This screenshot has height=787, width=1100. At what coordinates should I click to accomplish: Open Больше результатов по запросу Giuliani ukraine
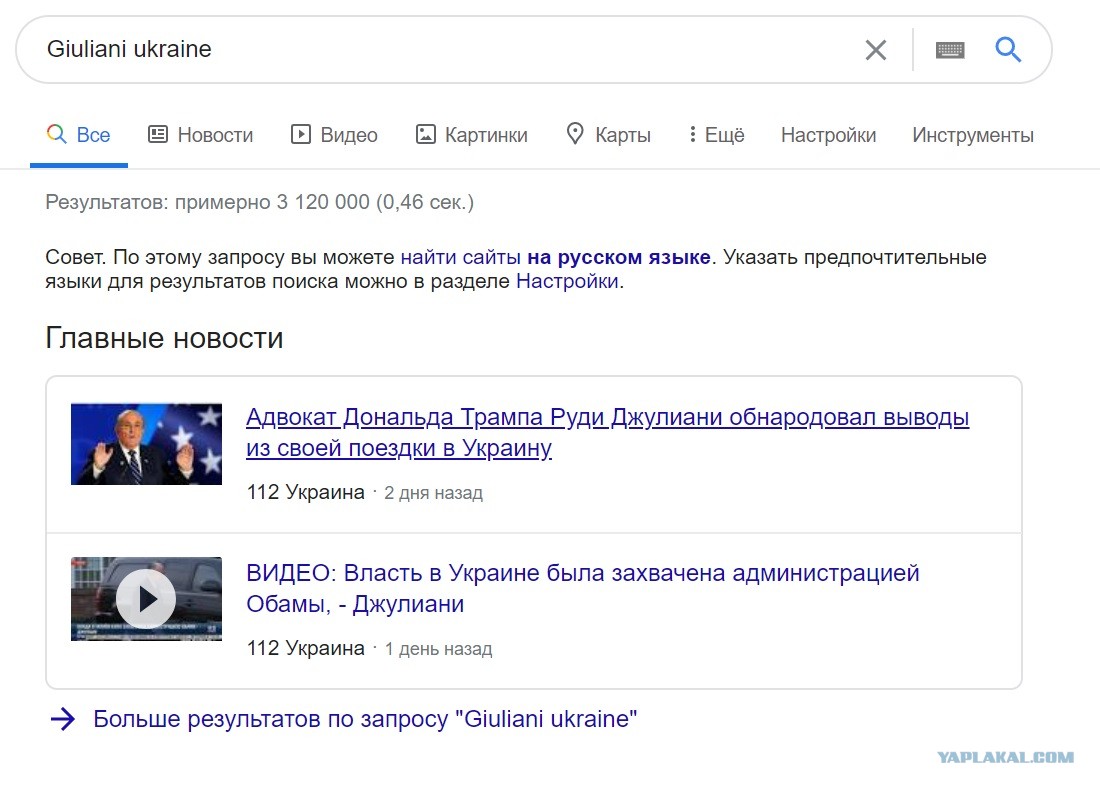pyautogui.click(x=365, y=719)
